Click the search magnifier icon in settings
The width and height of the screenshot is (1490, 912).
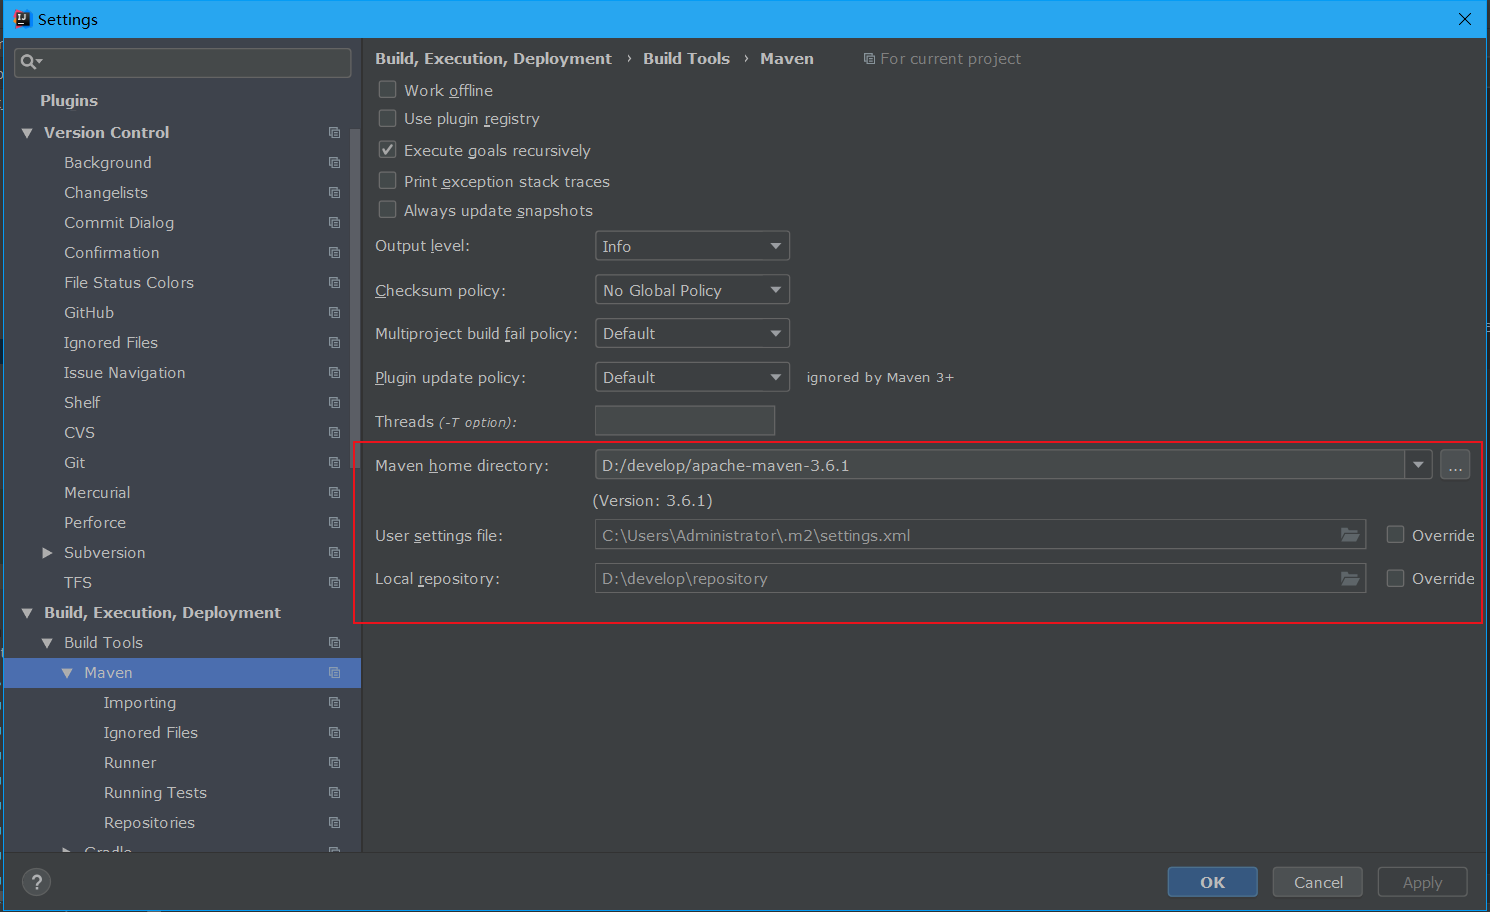pyautogui.click(x=30, y=62)
